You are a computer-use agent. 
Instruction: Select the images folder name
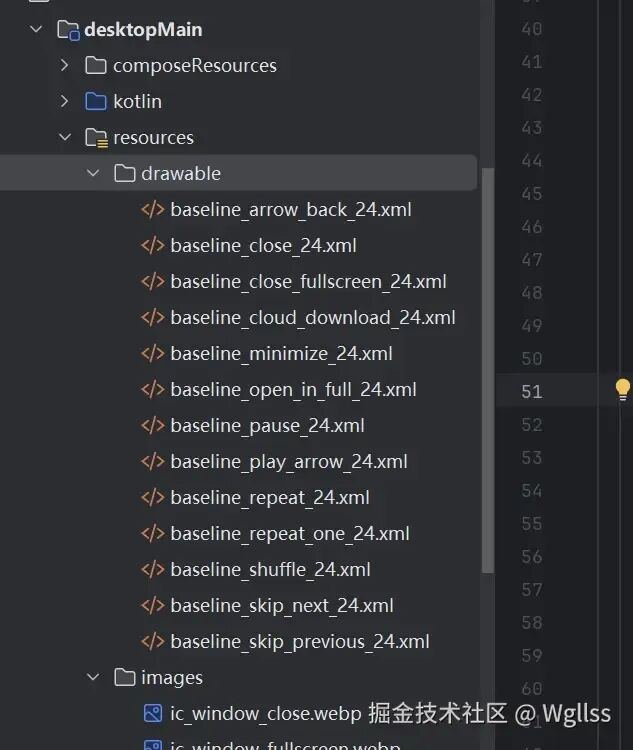[x=172, y=678]
